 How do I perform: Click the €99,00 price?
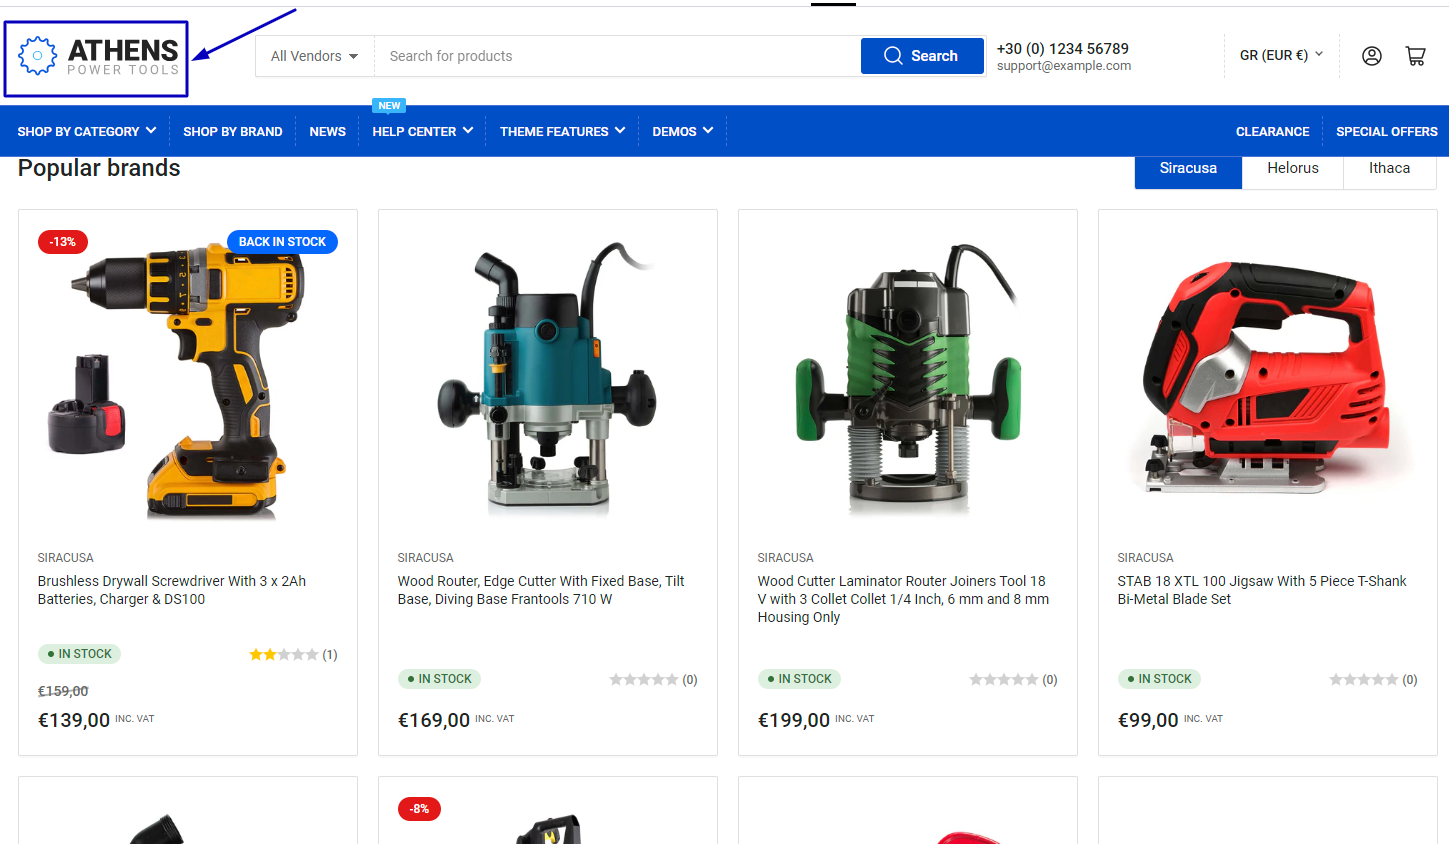click(1148, 720)
